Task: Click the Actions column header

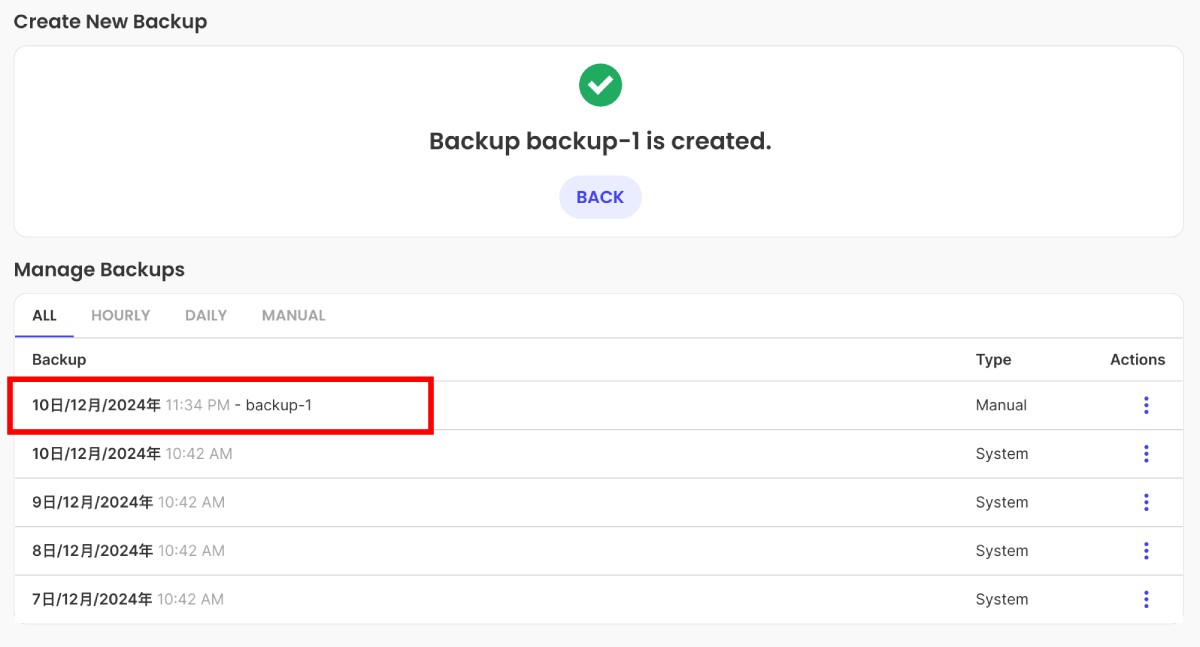Action: (1137, 359)
